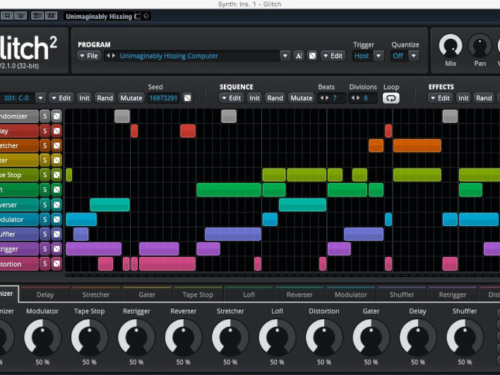Click dice icon on Shuffler row

tap(57, 234)
